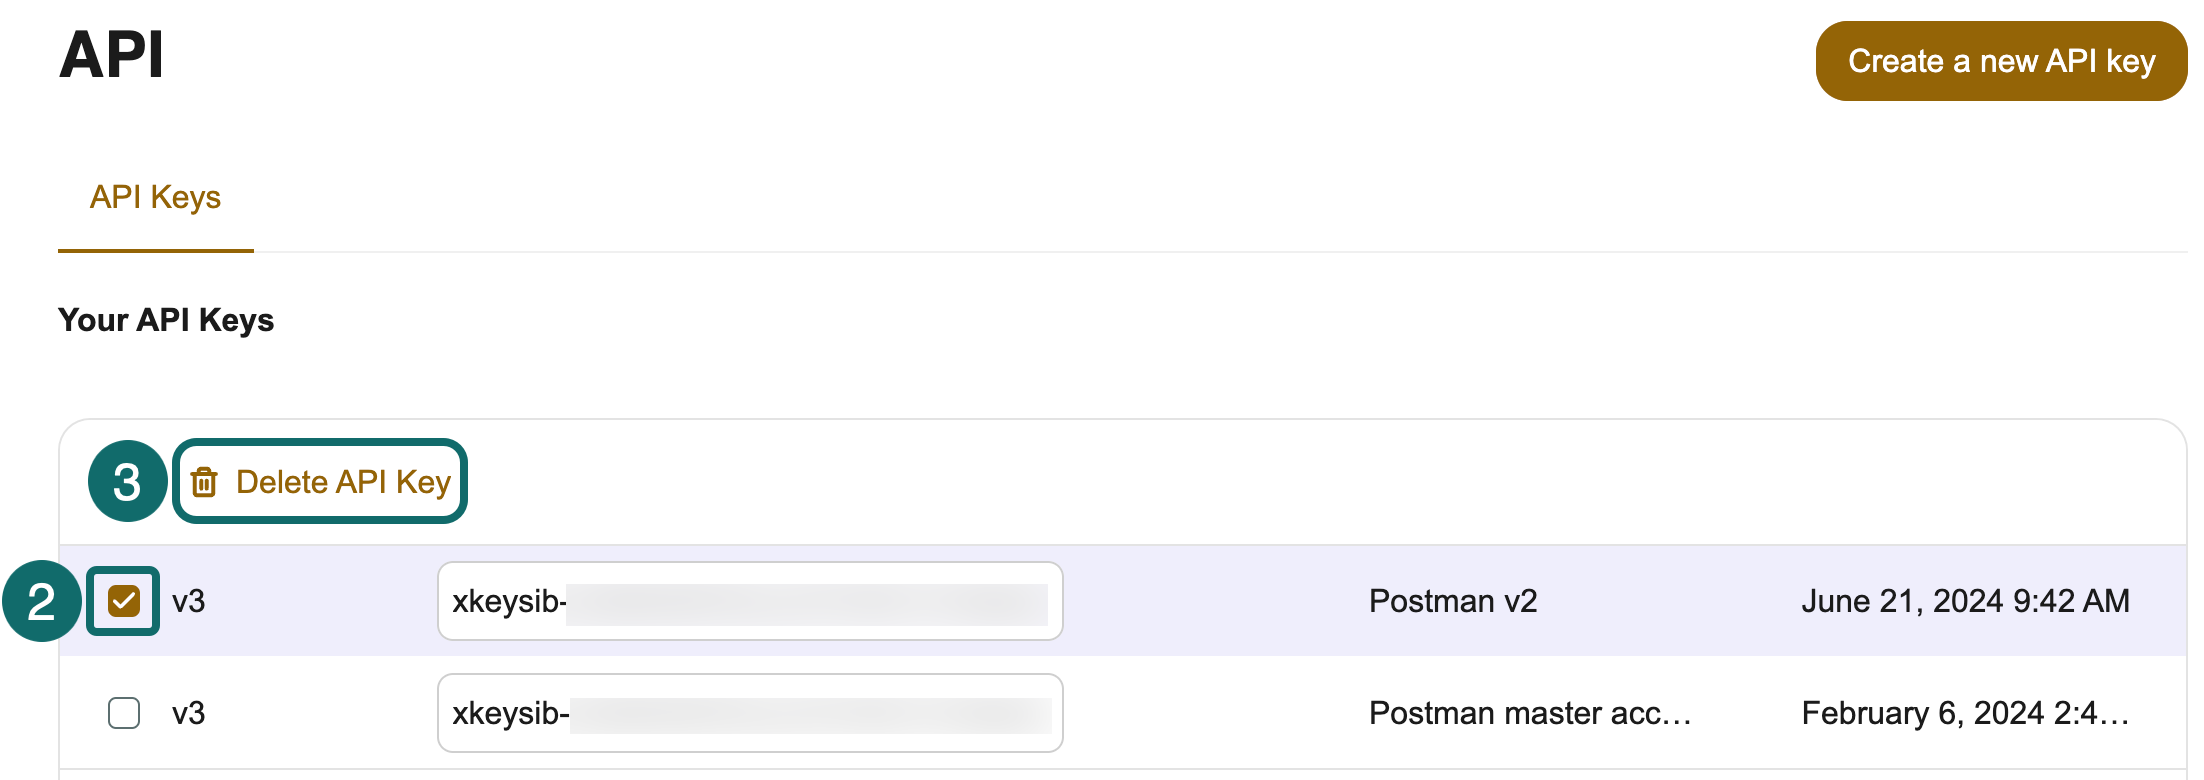The width and height of the screenshot is (2204, 780).
Task: Click the Postman v2 key name
Action: [1452, 601]
